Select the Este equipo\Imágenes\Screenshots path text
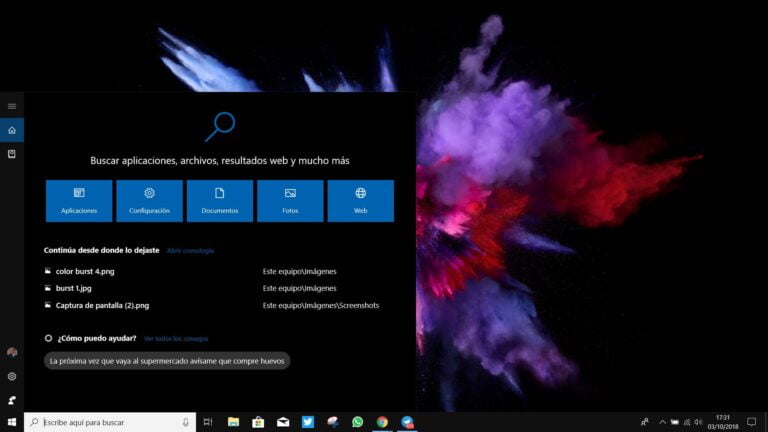 (321, 306)
